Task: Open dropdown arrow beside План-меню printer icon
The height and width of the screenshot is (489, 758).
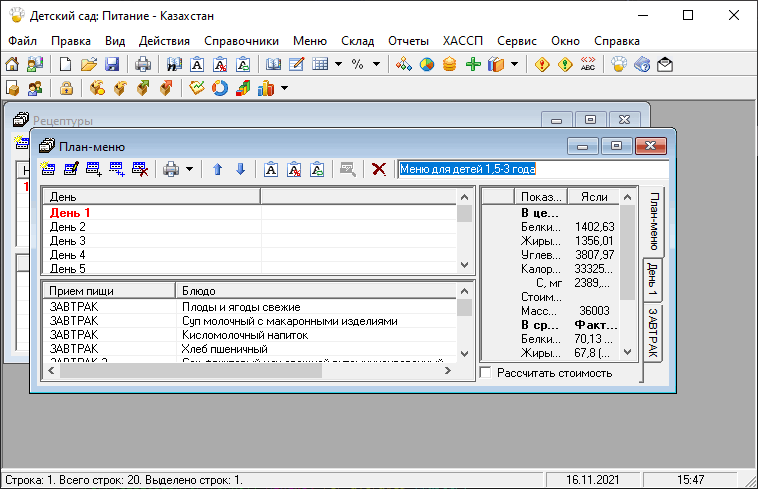Action: (x=189, y=169)
